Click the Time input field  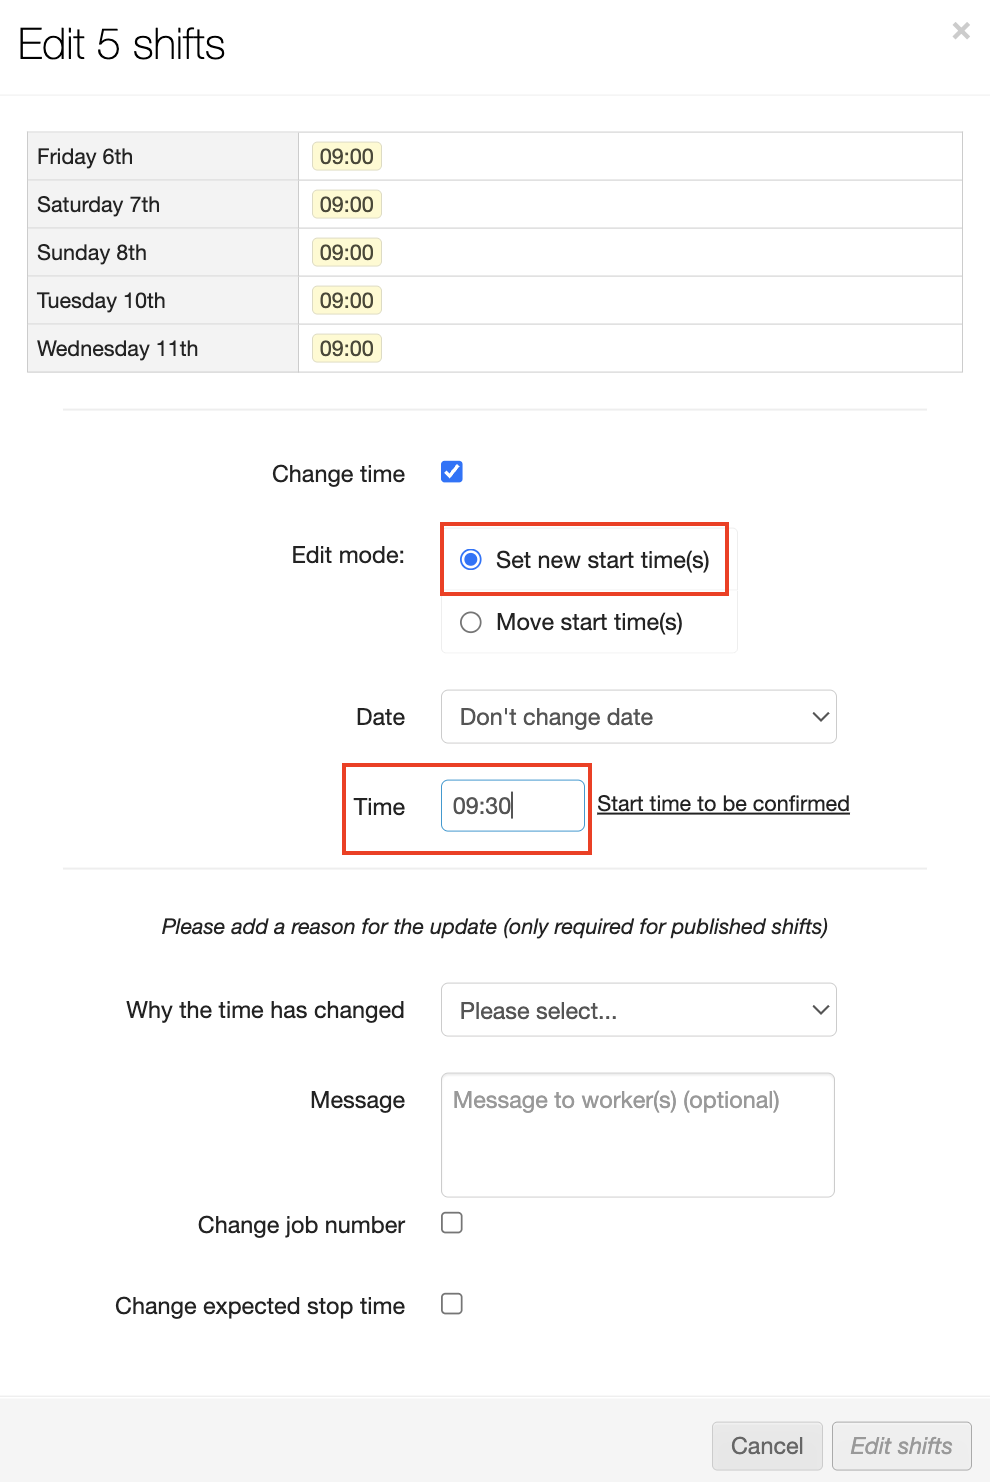(x=512, y=806)
